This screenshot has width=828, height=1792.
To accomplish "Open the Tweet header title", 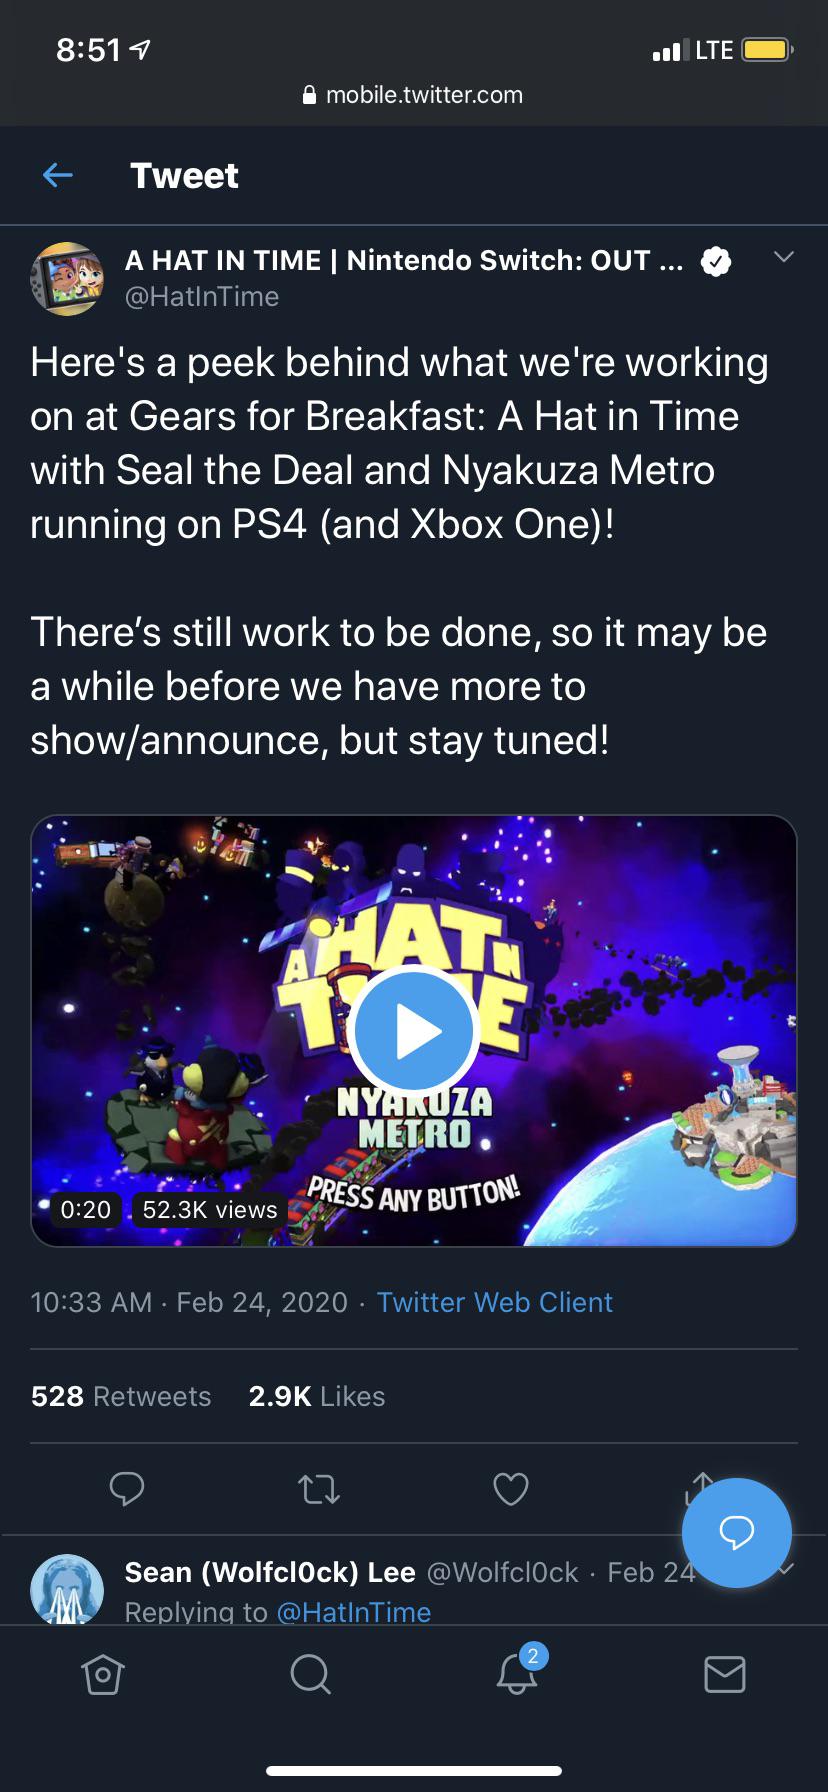I will 184,175.
